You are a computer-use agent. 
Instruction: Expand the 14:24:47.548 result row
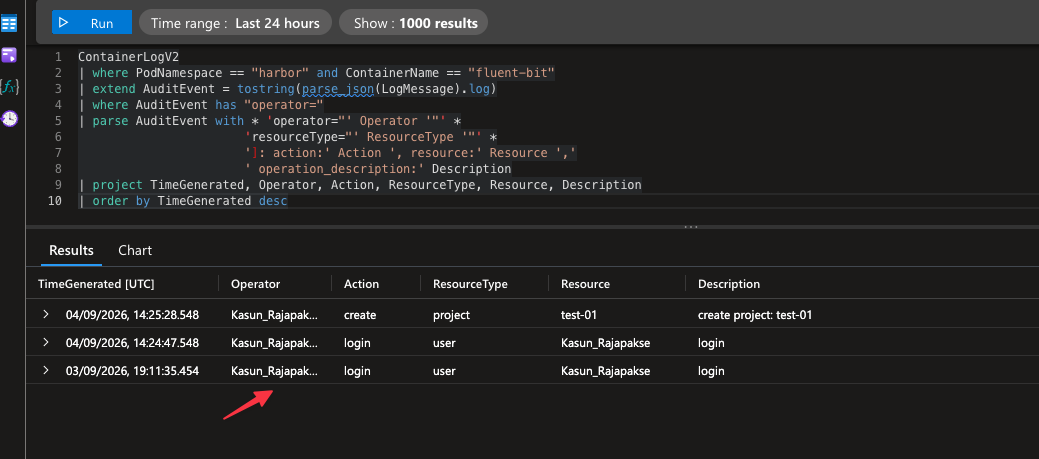point(46,342)
